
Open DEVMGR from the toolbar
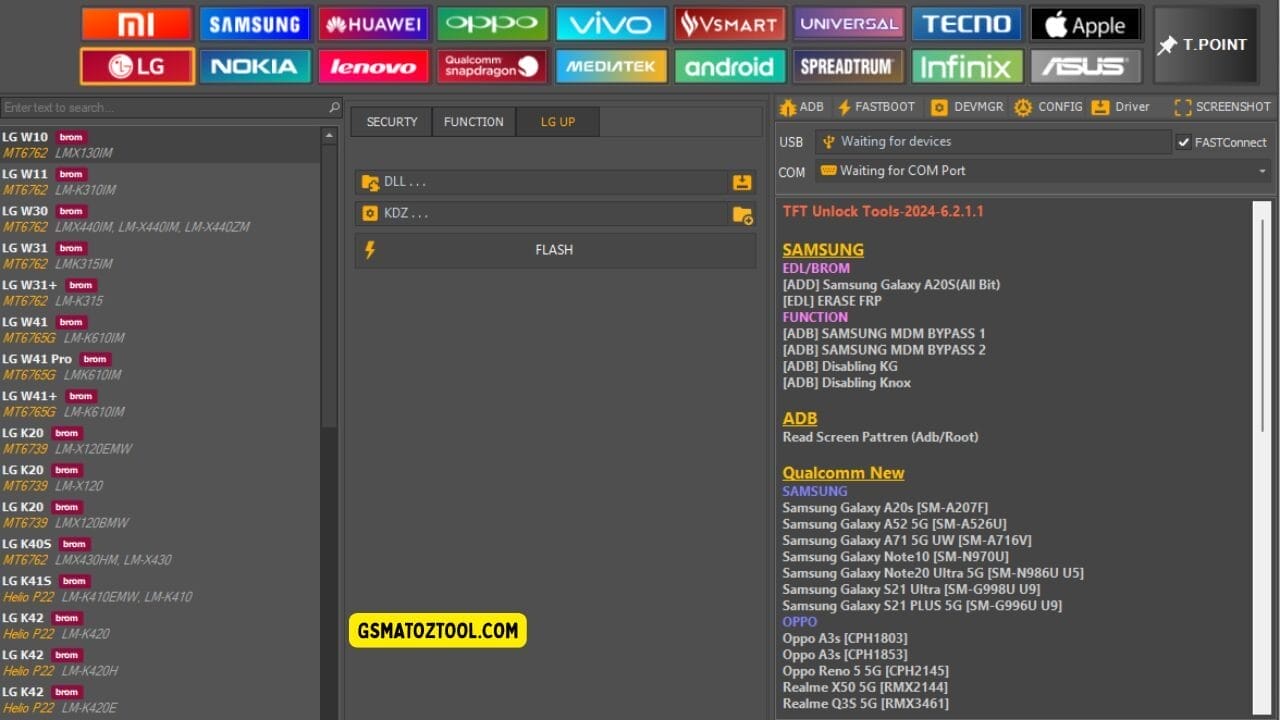tap(938, 107)
